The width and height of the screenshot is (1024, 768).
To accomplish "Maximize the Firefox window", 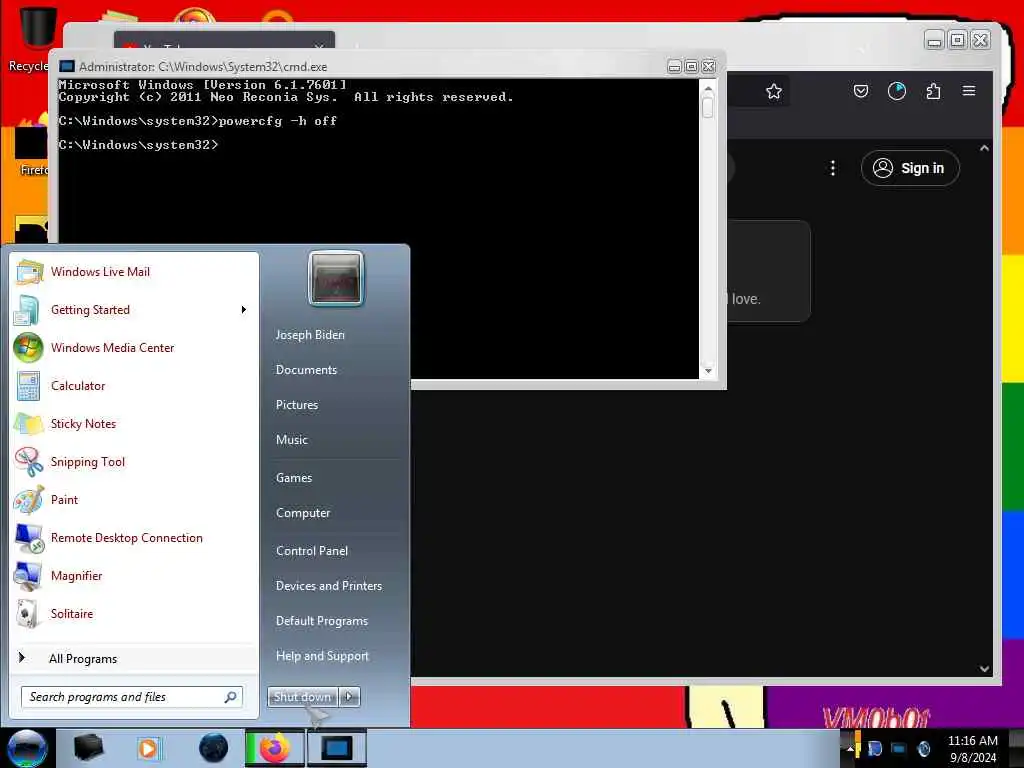I will [957, 40].
